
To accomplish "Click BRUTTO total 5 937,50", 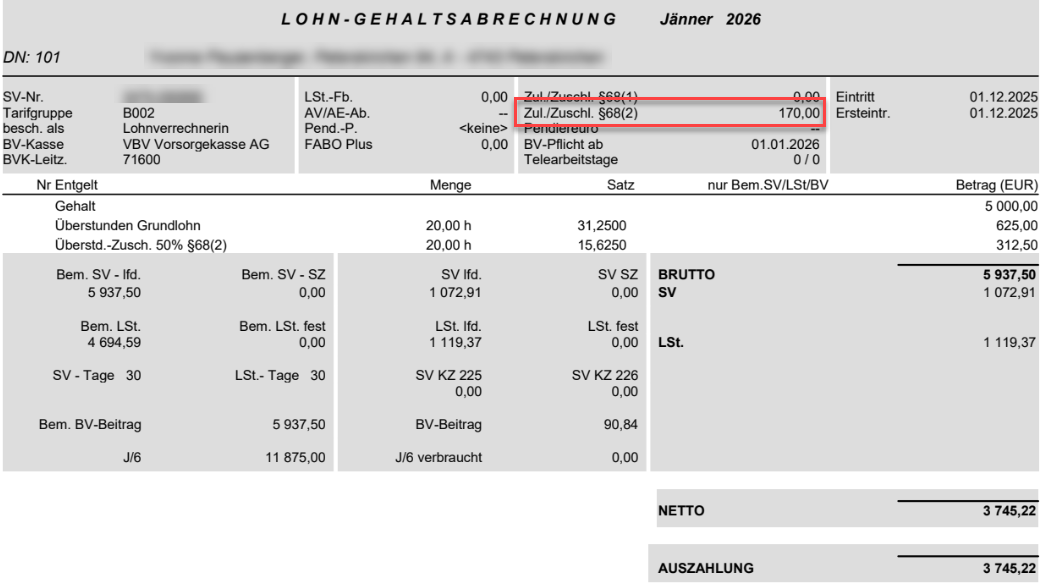I will coord(1009,275).
